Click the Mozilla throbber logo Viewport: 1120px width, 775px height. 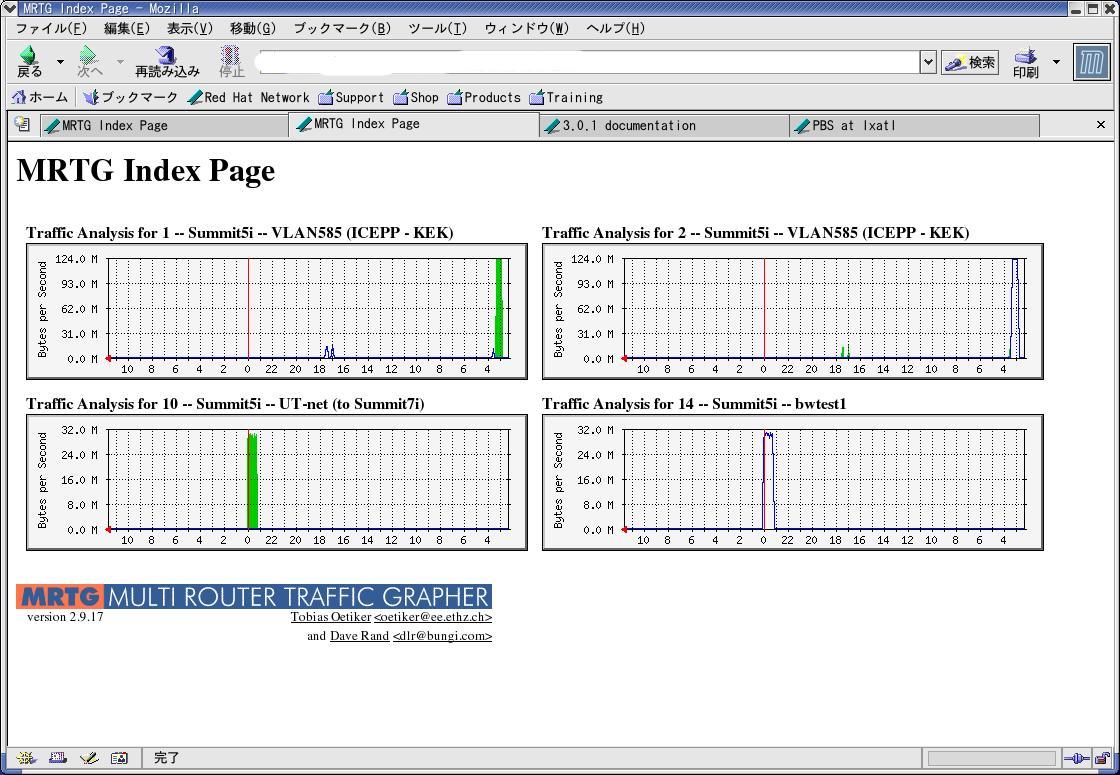click(1091, 62)
